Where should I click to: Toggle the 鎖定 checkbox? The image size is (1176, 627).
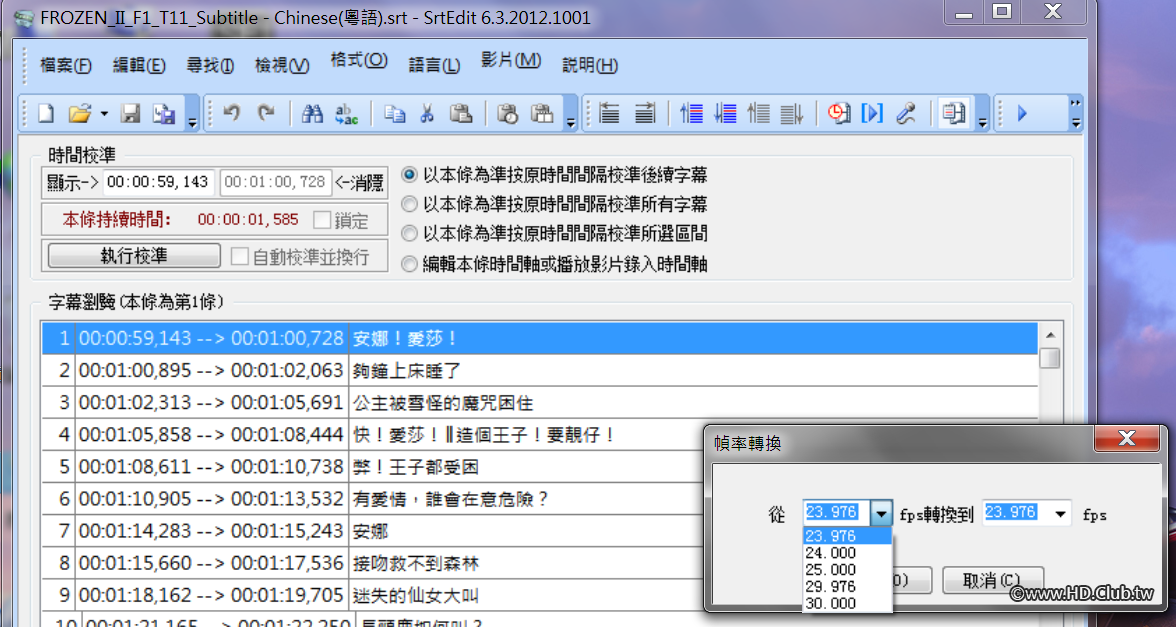(322, 220)
